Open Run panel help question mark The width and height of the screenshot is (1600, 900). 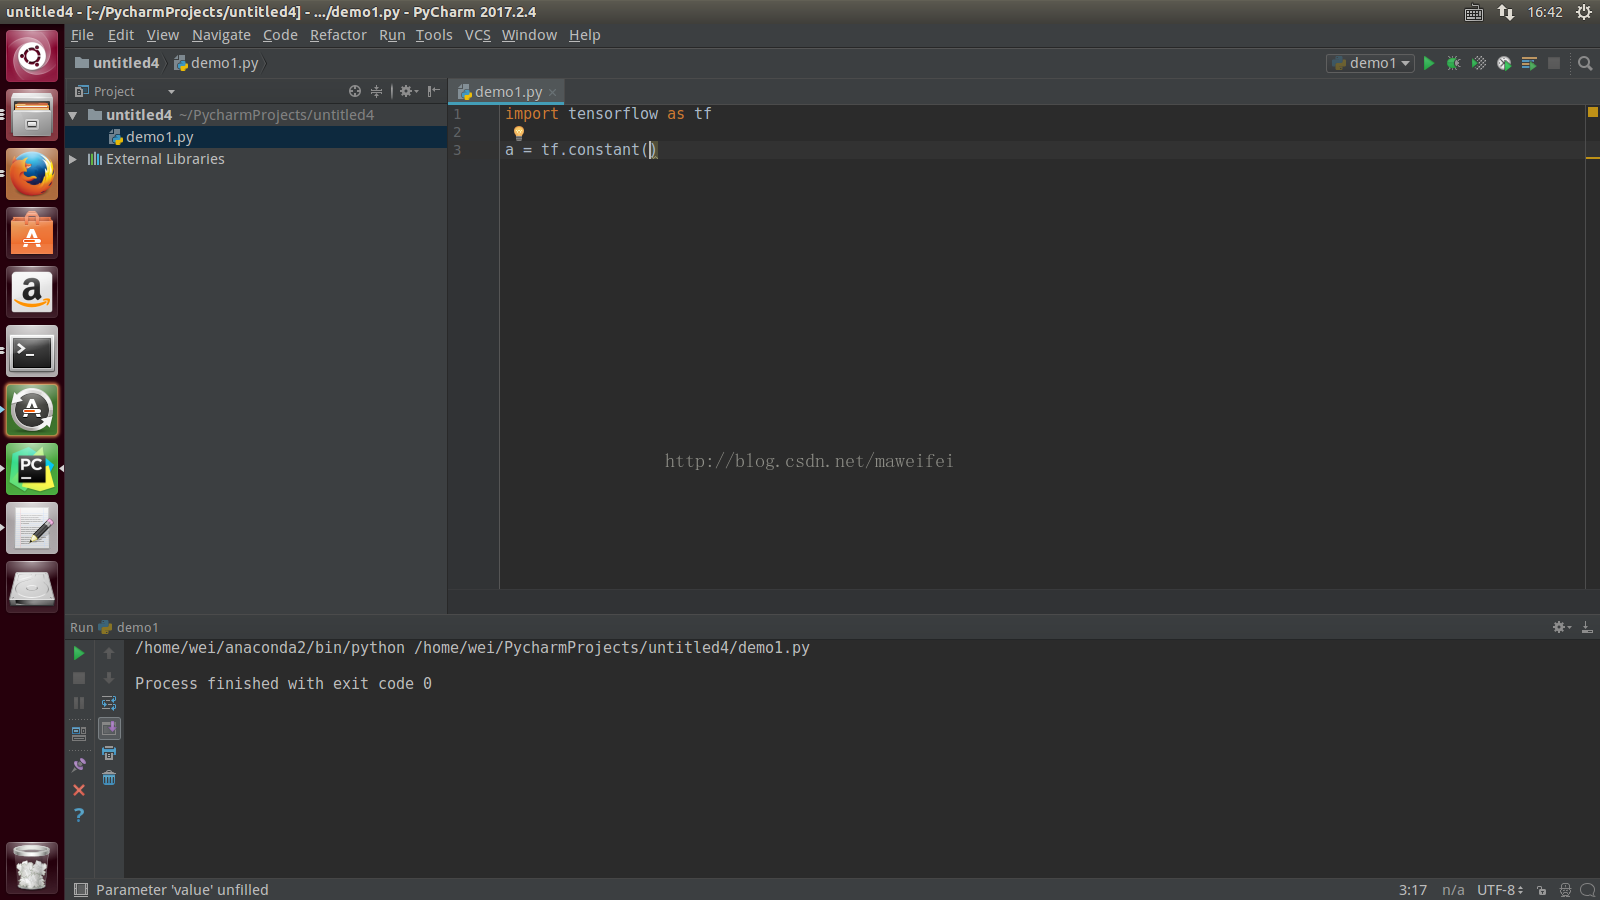79,815
